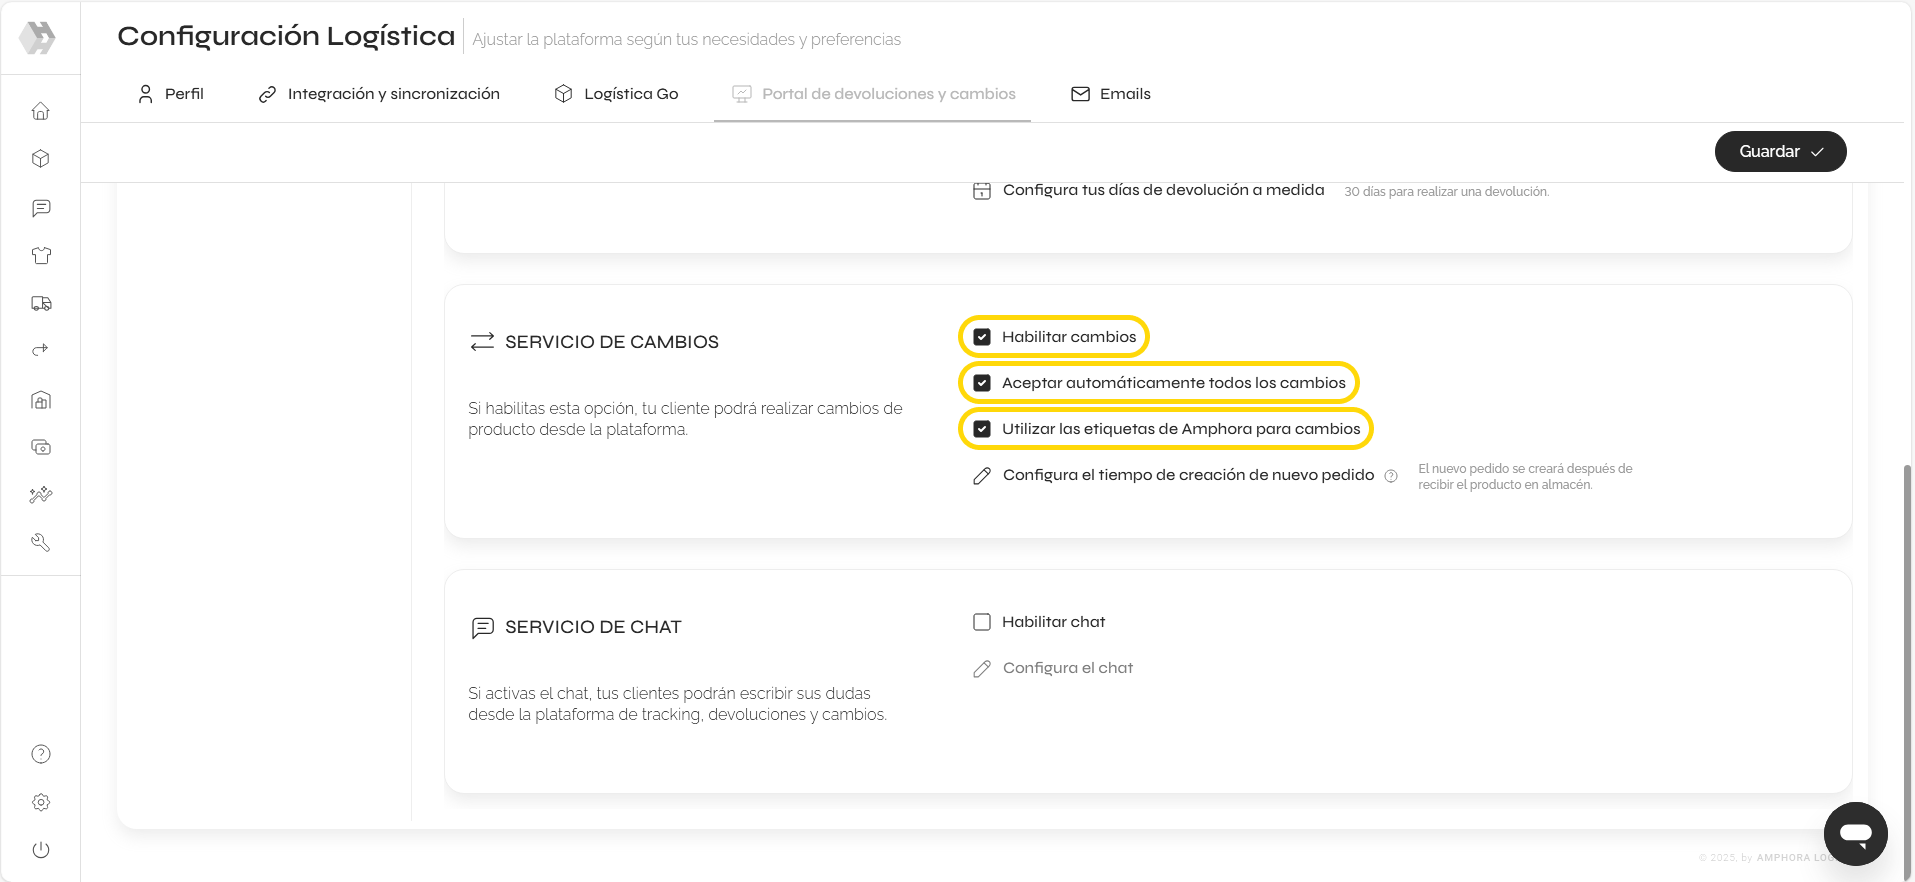Viewport: 1915px width, 882px height.
Task: Open the package box icon in the sidebar
Action: [41, 159]
